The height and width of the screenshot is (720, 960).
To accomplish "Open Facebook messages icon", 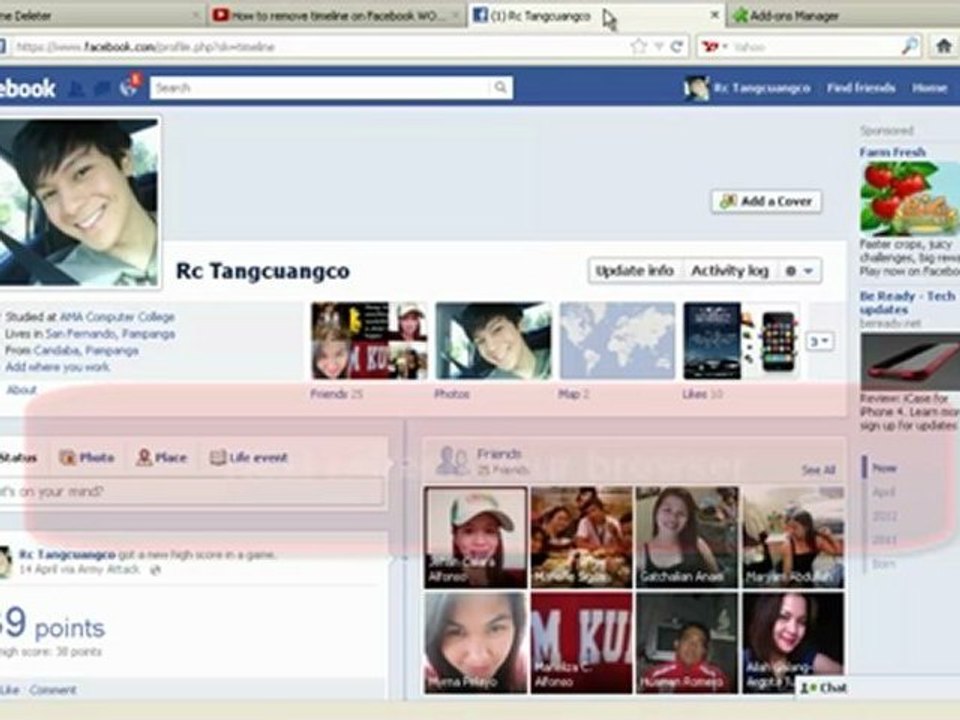I will [x=102, y=89].
